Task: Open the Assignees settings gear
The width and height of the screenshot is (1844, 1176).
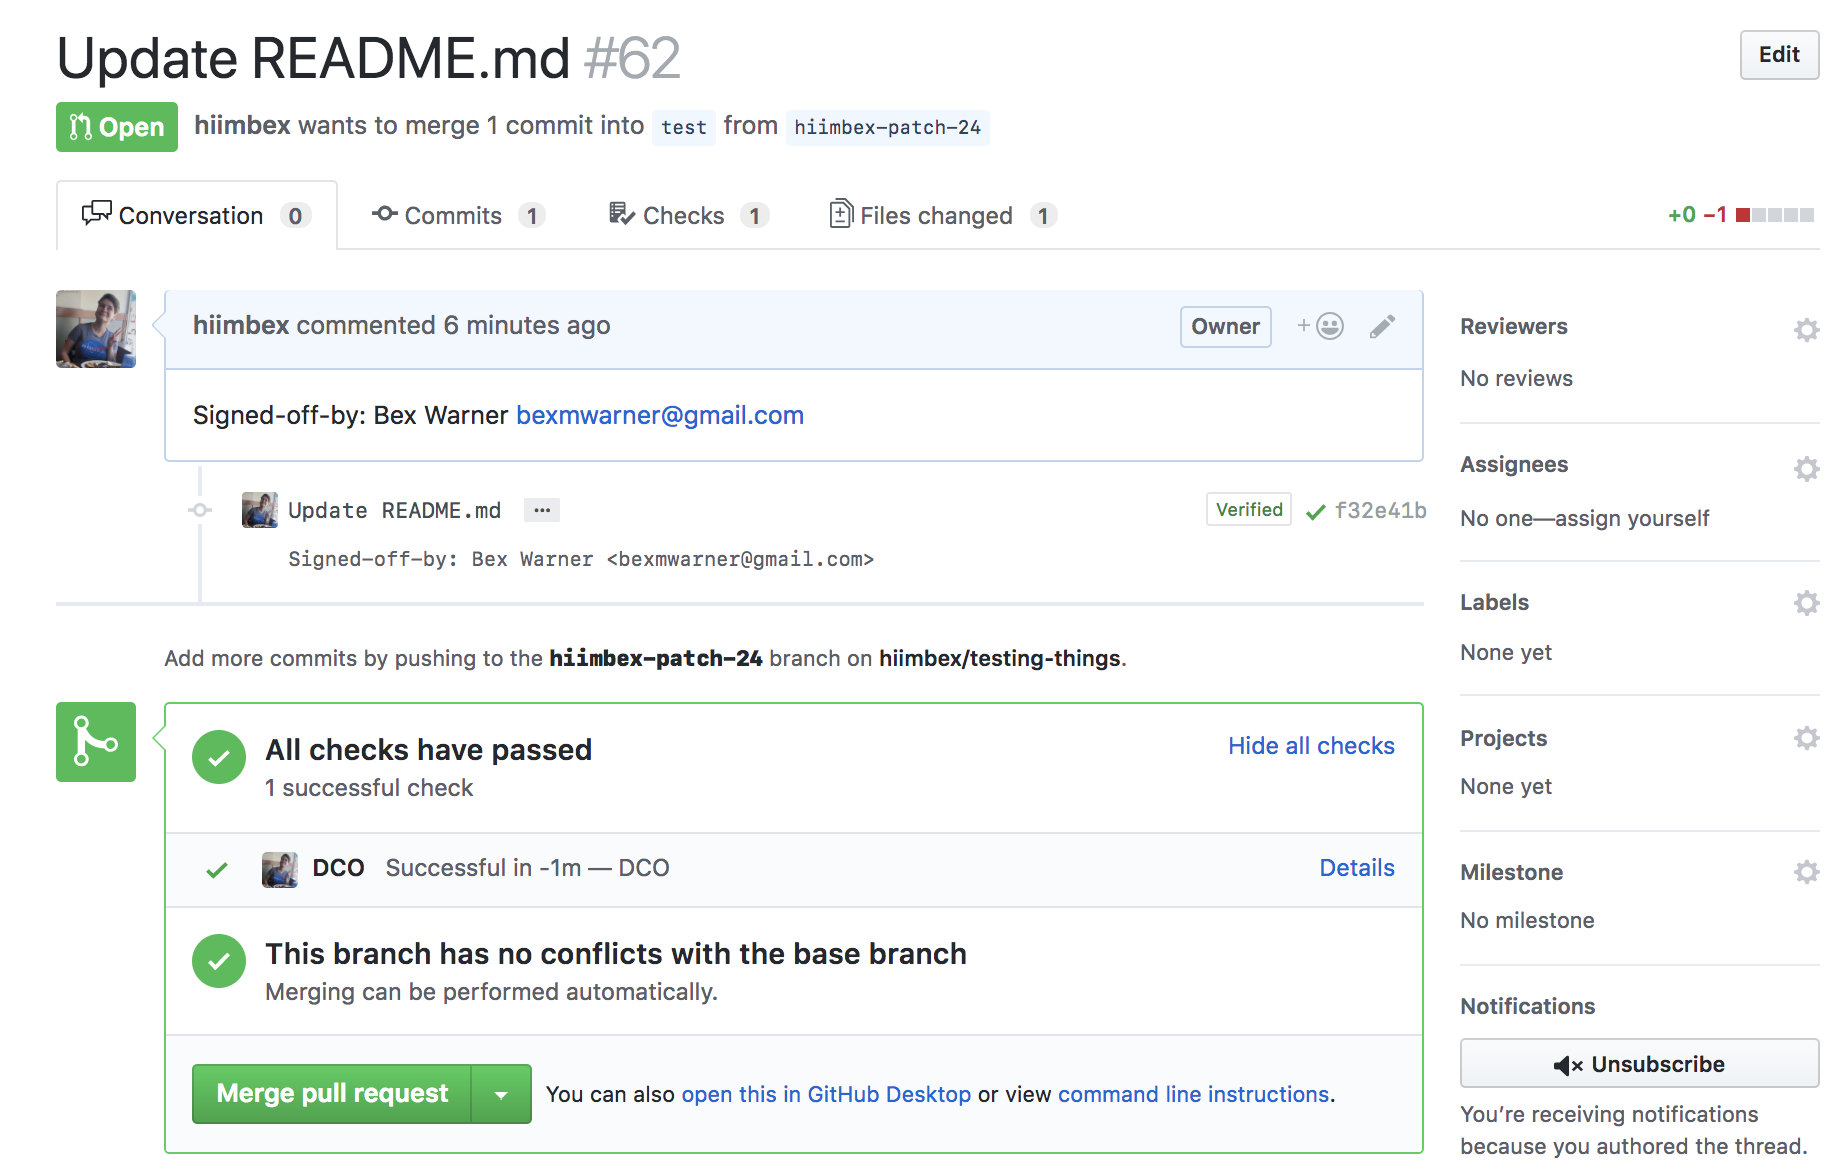Action: 1806,468
